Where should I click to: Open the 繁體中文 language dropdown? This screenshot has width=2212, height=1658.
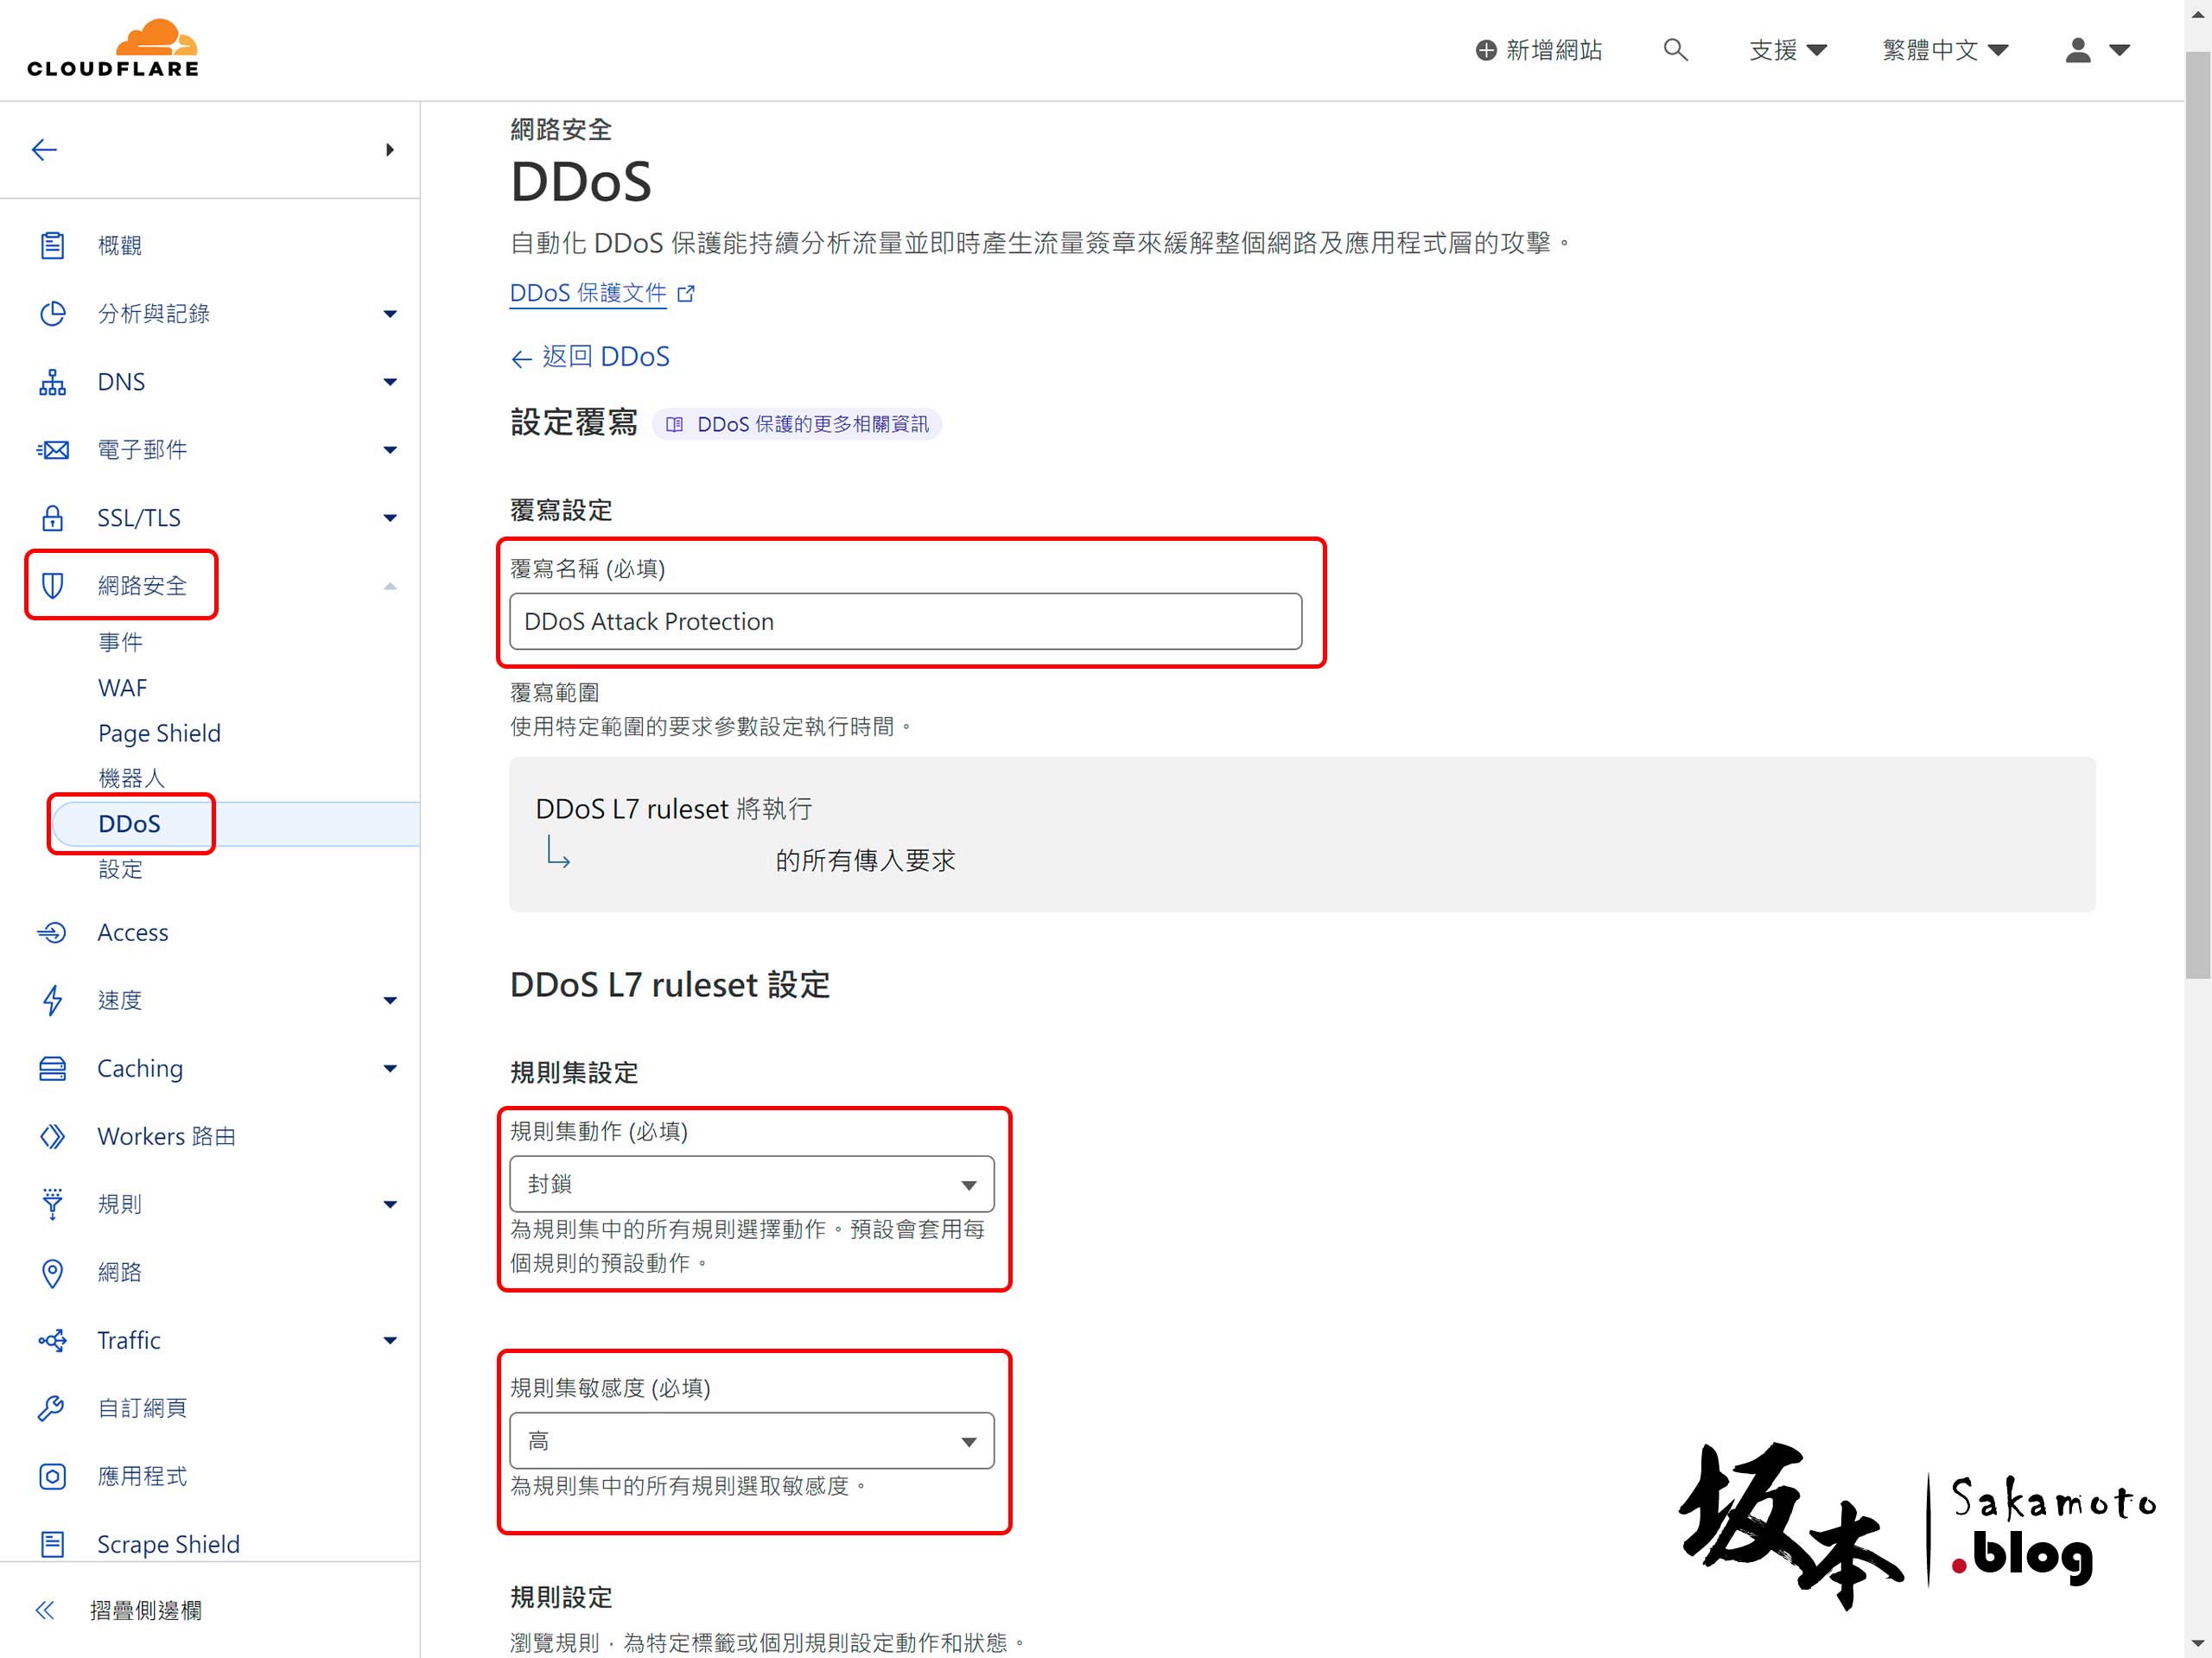pyautogui.click(x=1945, y=50)
